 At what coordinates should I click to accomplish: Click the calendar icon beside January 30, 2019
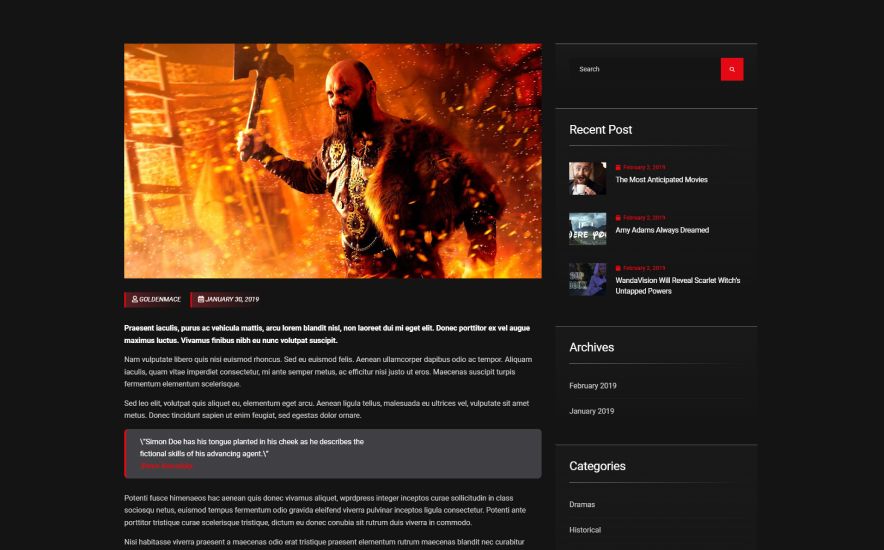201,299
